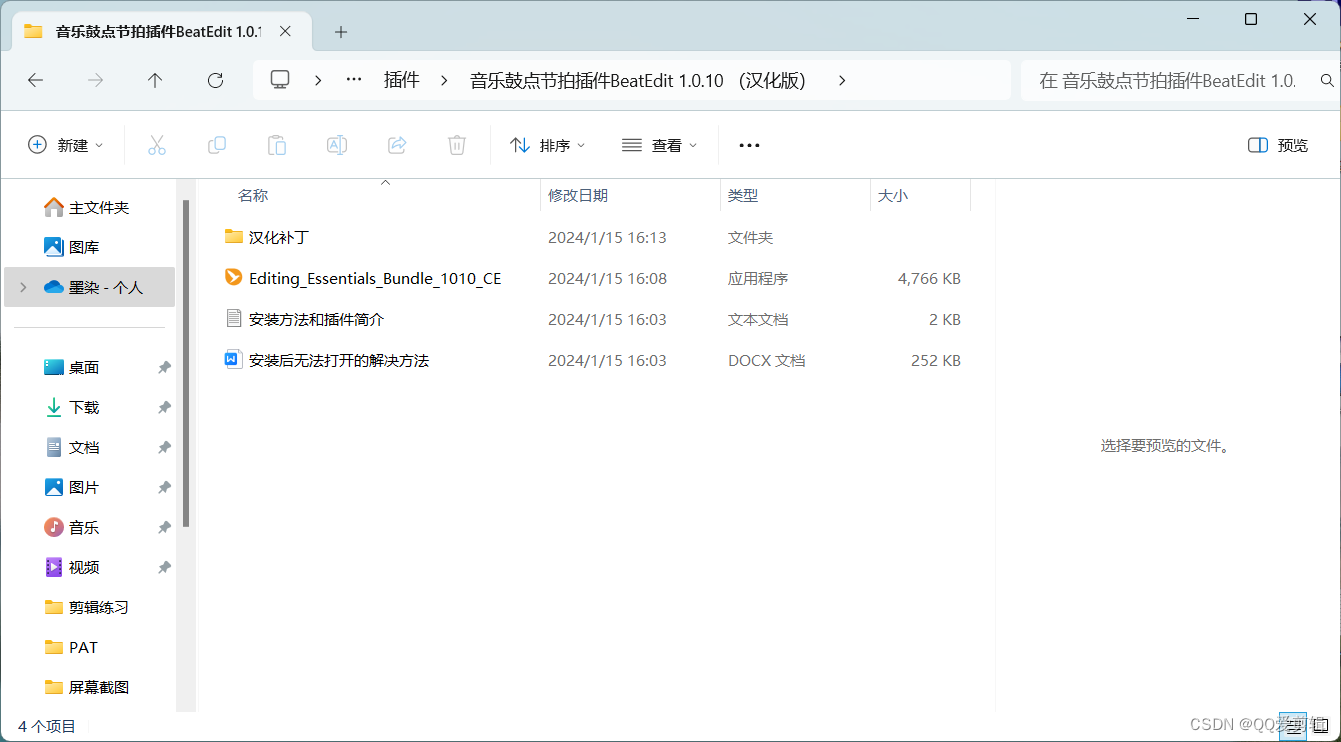Open 视频 quick access folder
This screenshot has height=742, width=1341.
point(71,567)
